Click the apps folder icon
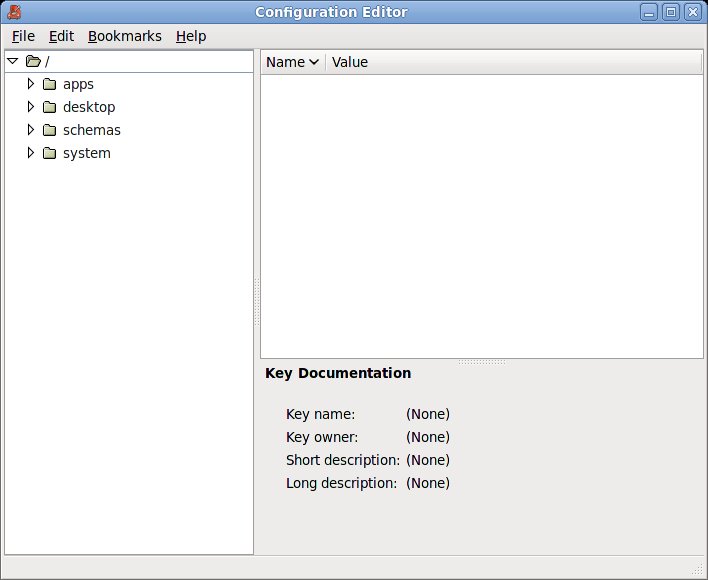 point(49,84)
